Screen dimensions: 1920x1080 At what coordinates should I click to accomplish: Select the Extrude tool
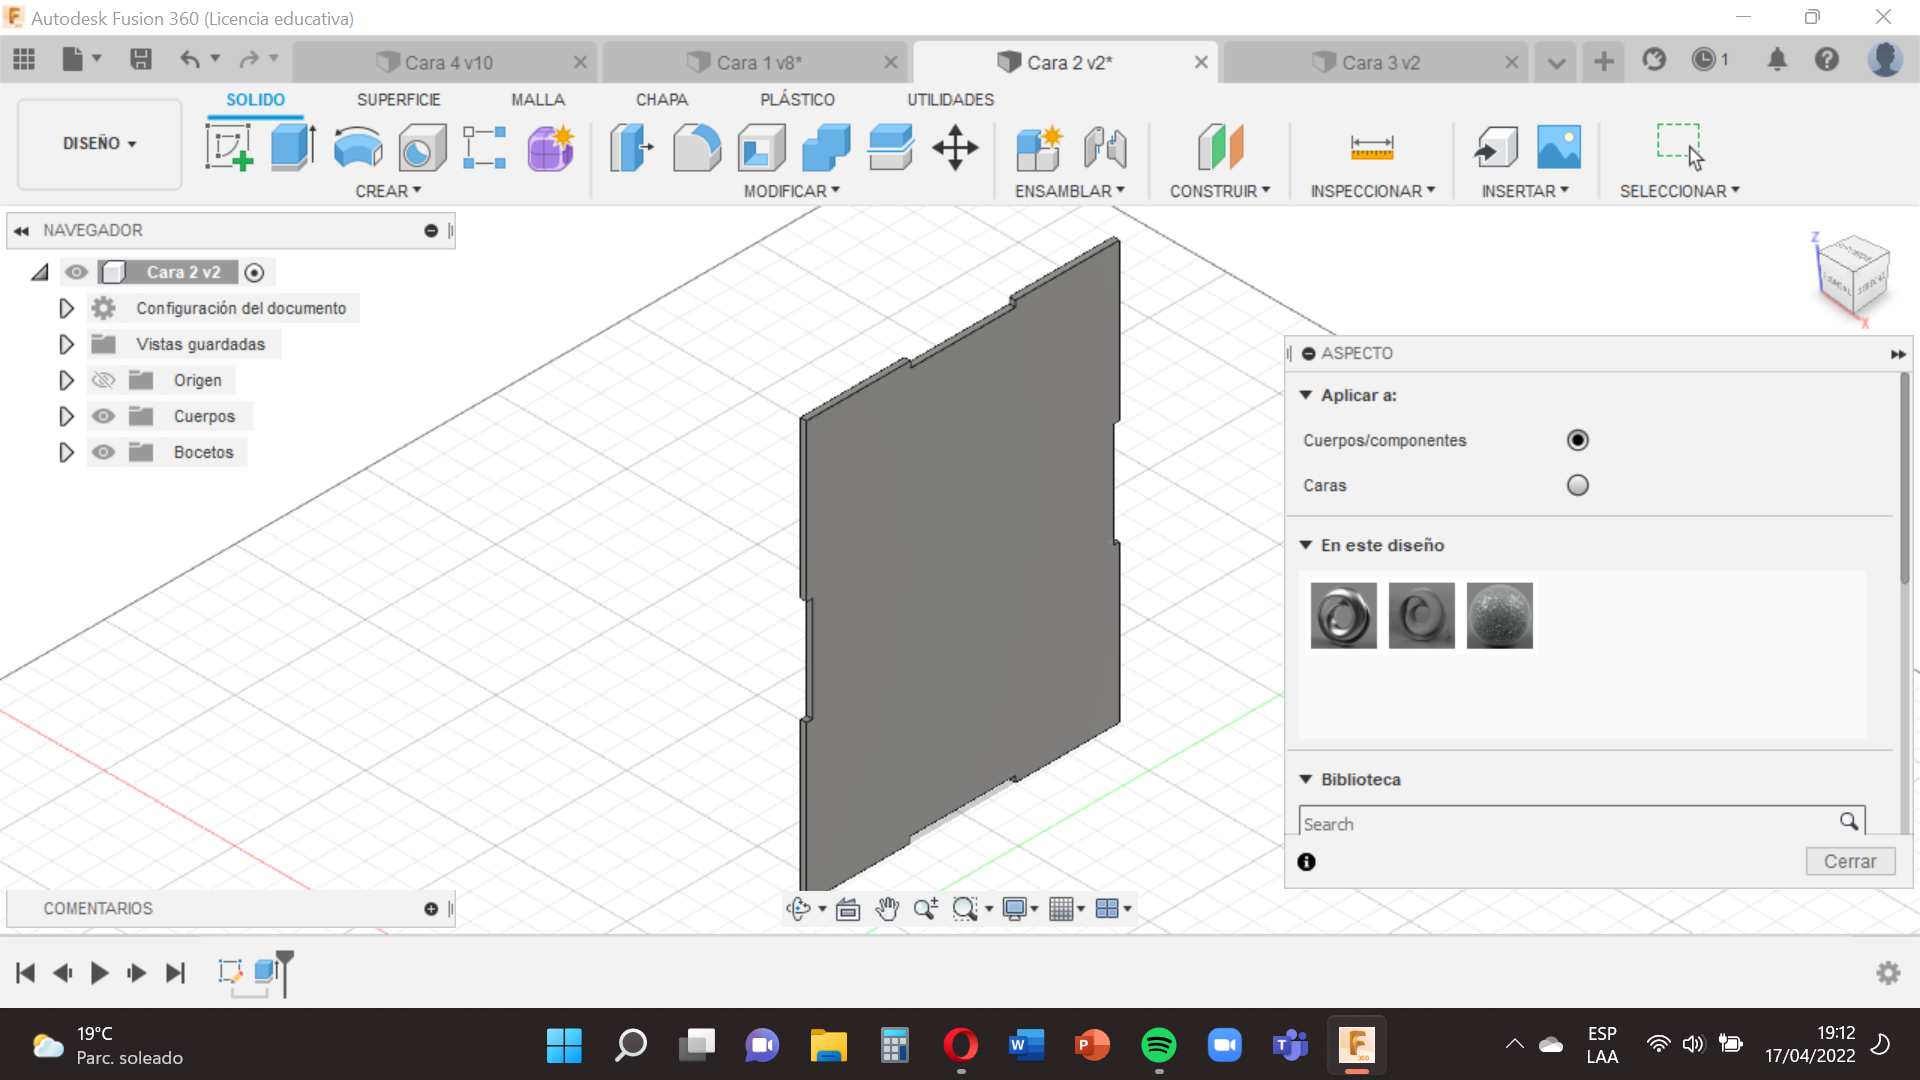(x=293, y=148)
